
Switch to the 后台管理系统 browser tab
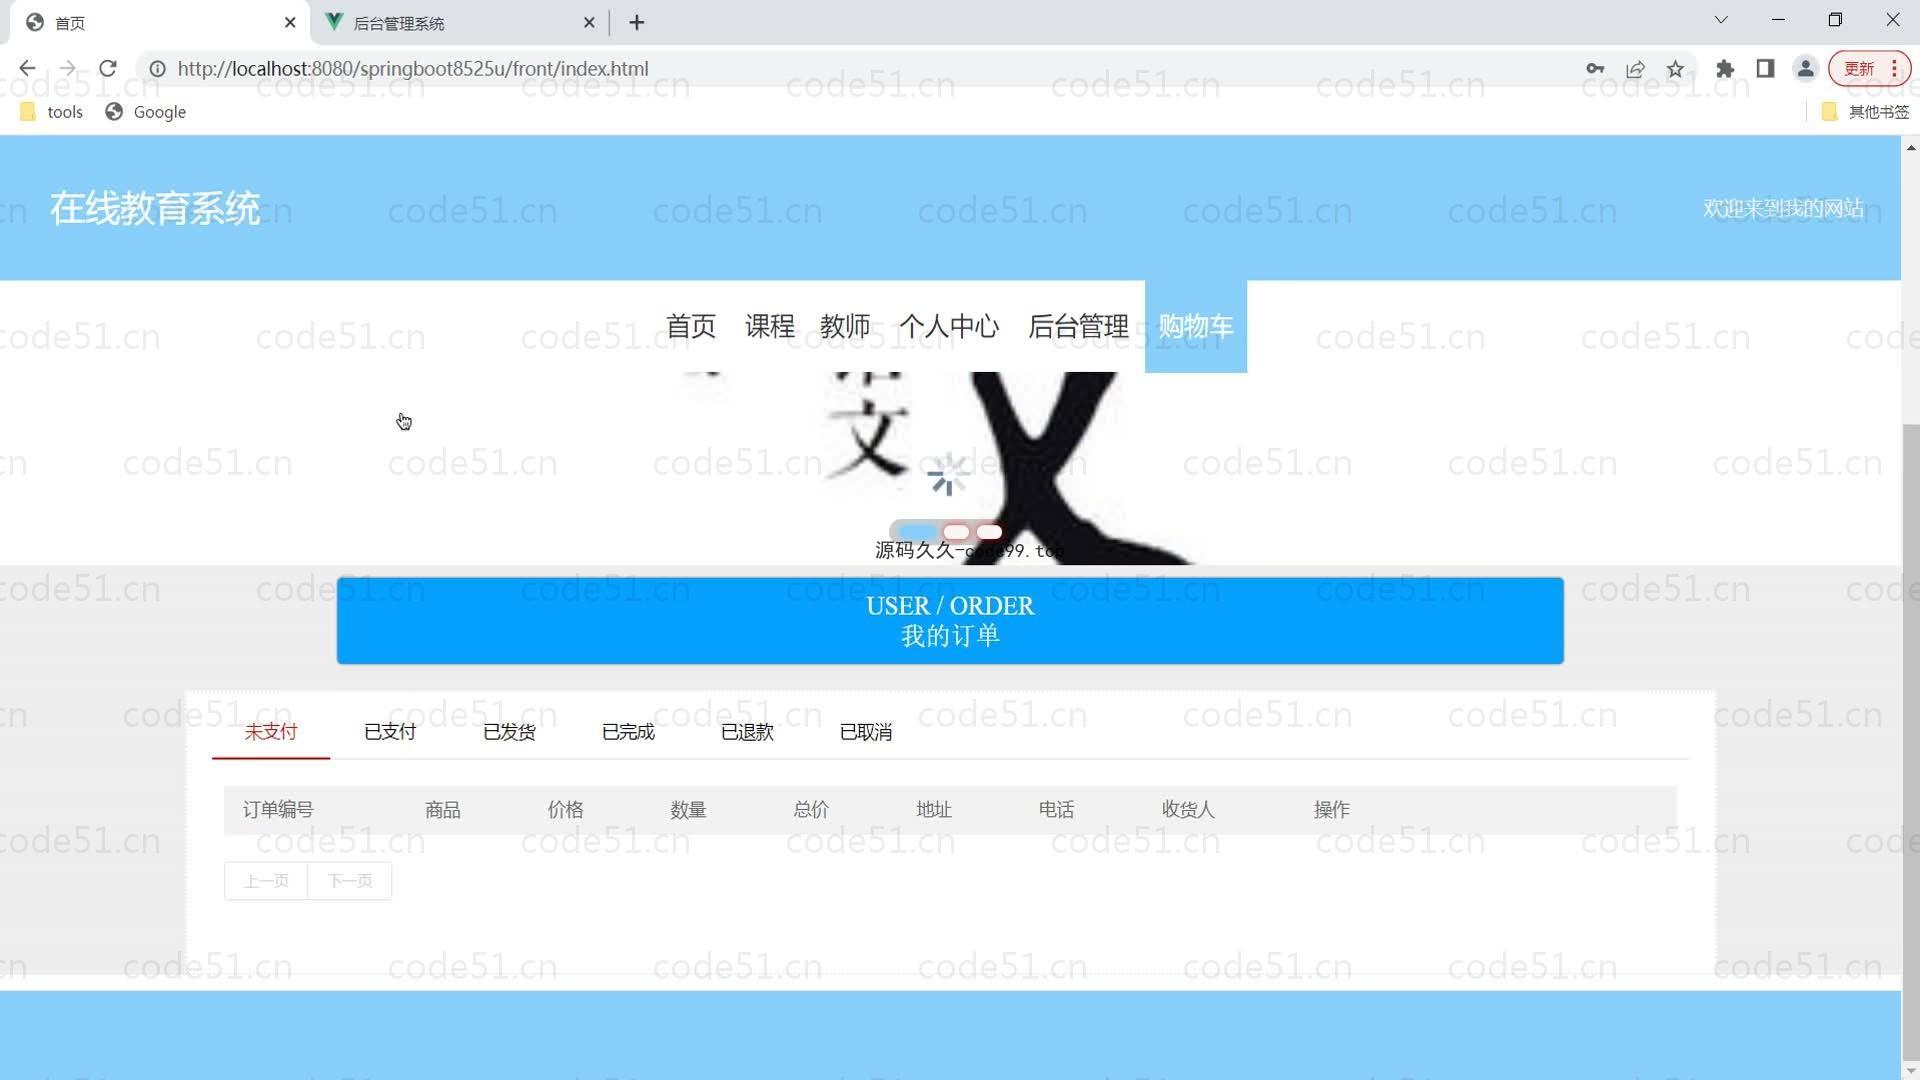(x=460, y=22)
